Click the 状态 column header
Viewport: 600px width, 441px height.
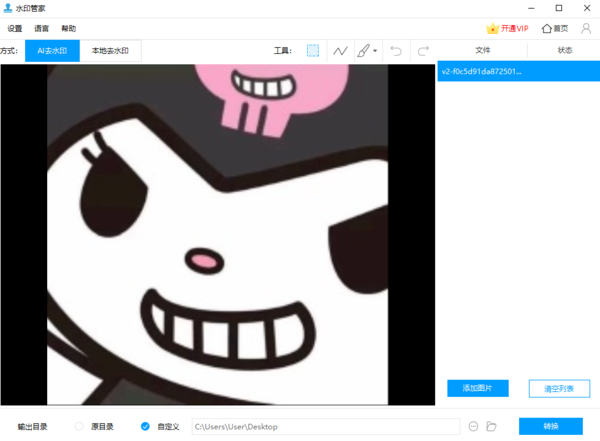564,50
